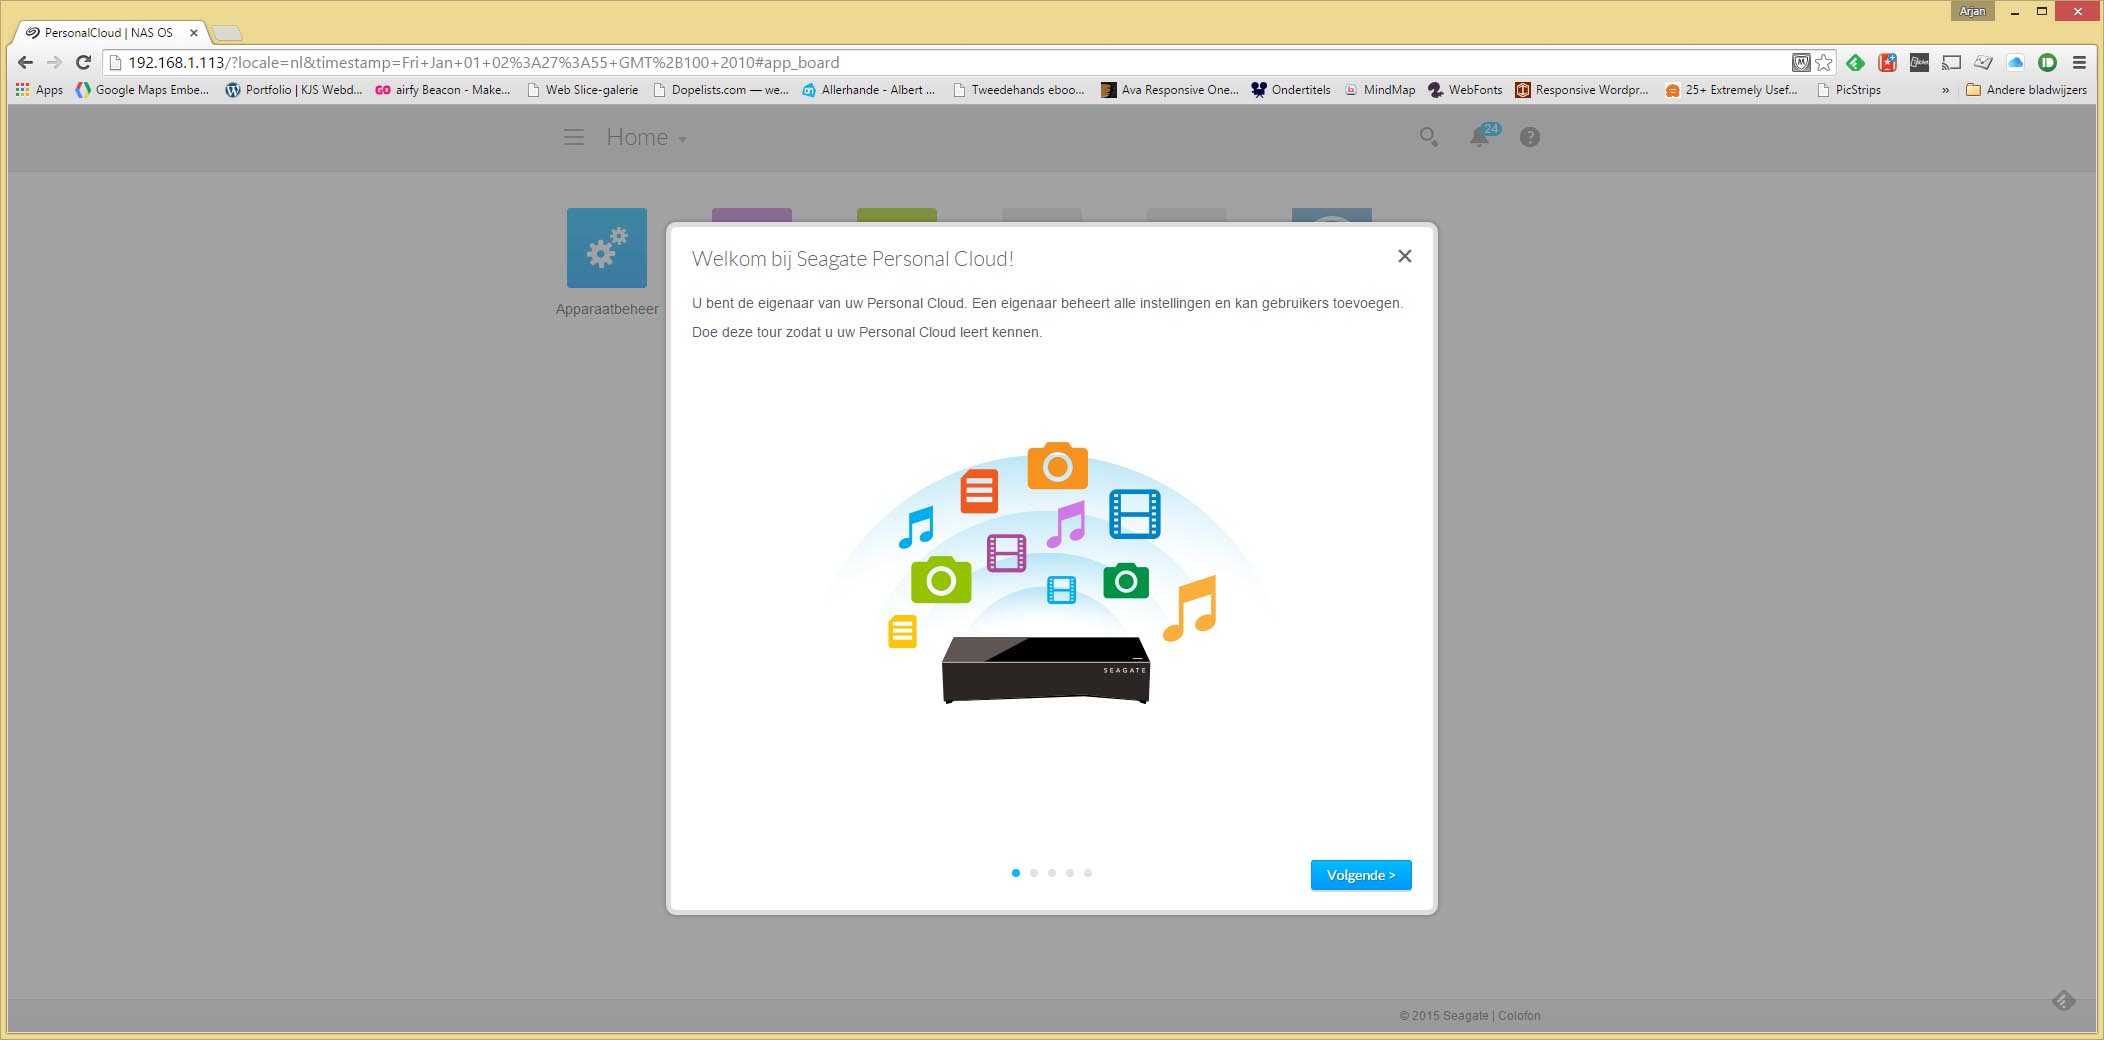The width and height of the screenshot is (2104, 1040).
Task: Open Ava Responsive One... bookmark
Action: [x=1169, y=90]
